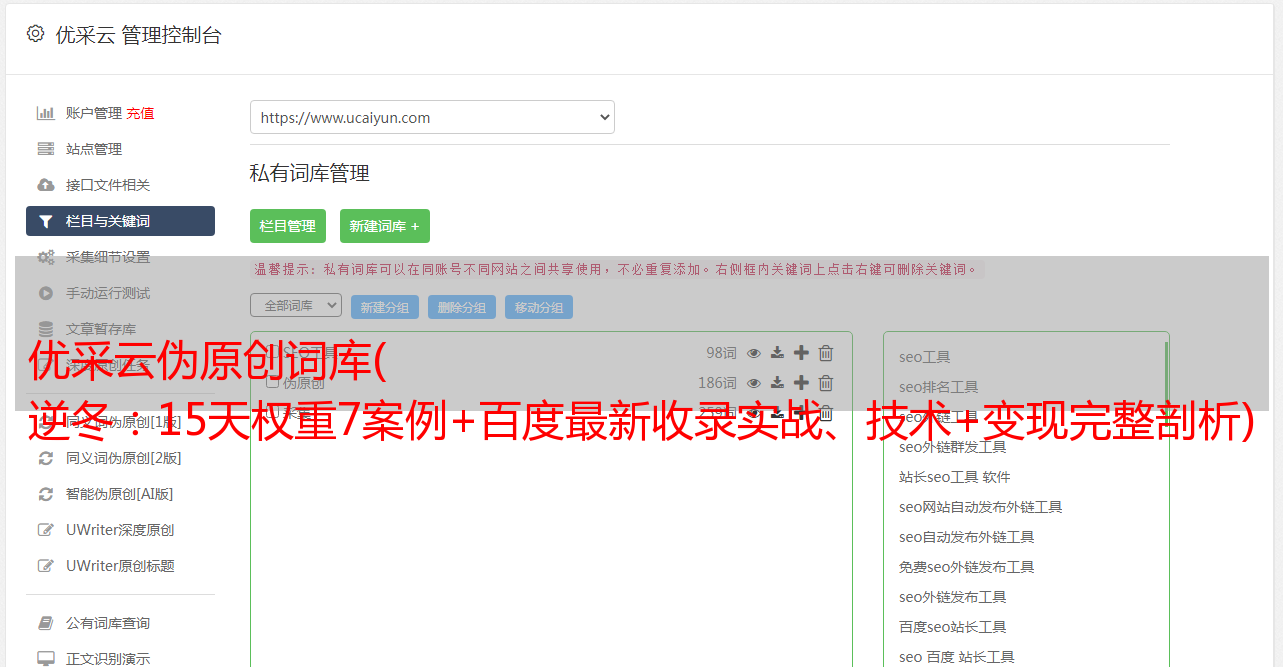Viewport: 1283px width, 667px height.
Task: Click the database icon of 文章暂存库
Action: tap(46, 329)
